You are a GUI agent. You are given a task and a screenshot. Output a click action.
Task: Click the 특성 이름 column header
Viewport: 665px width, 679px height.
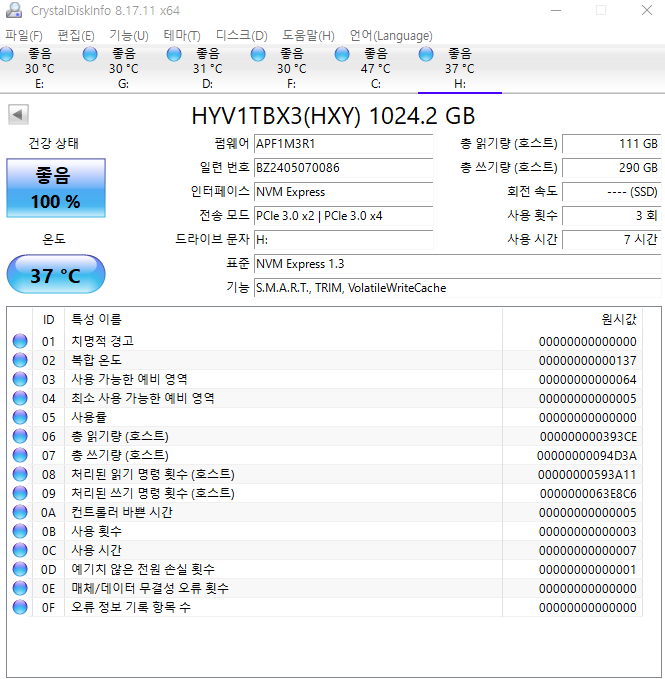[x=283, y=320]
